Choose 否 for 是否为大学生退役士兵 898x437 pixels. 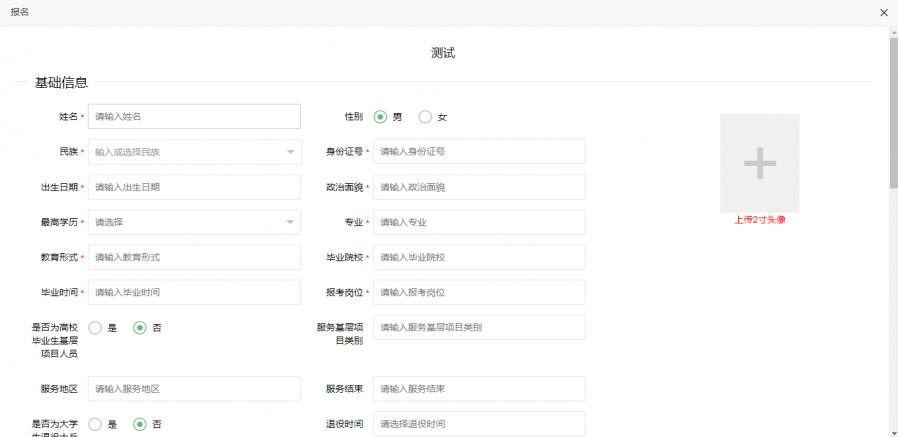[x=140, y=424]
